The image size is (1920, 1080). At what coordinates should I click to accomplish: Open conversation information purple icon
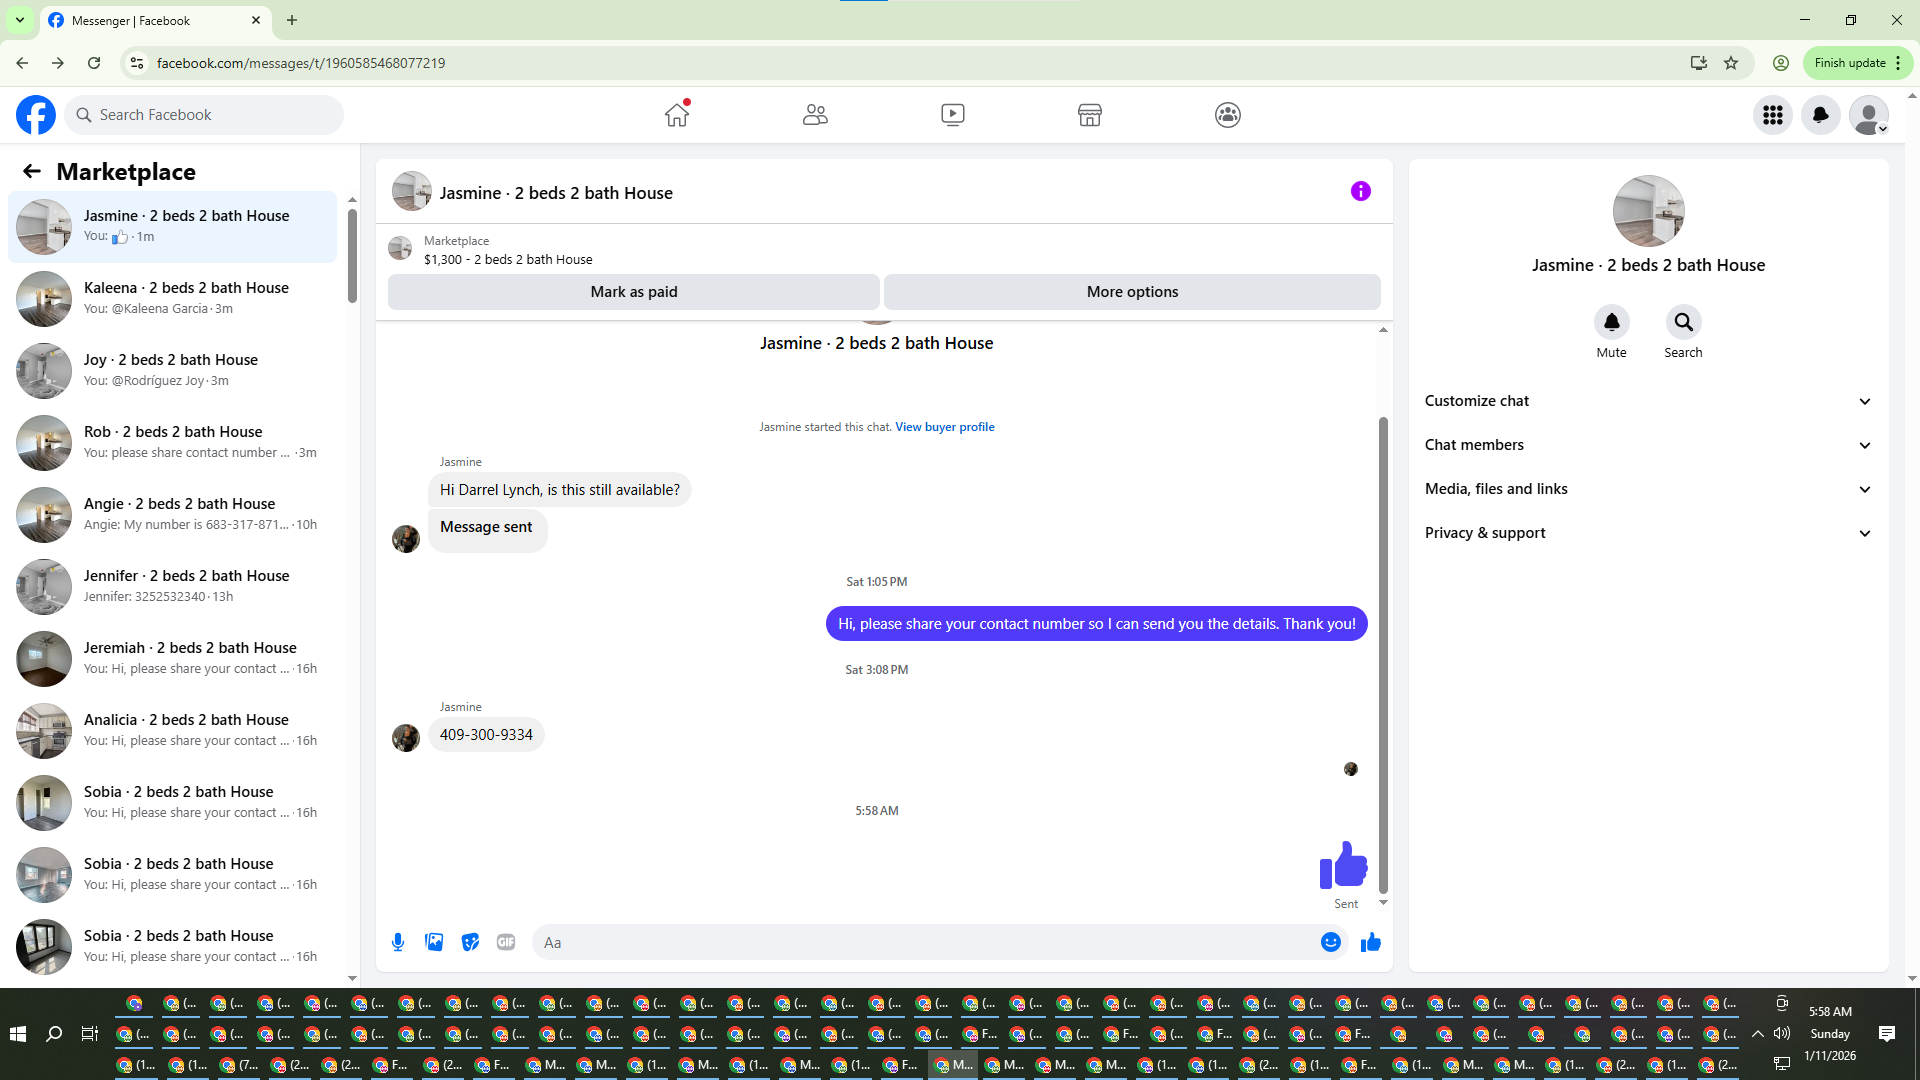(1360, 191)
